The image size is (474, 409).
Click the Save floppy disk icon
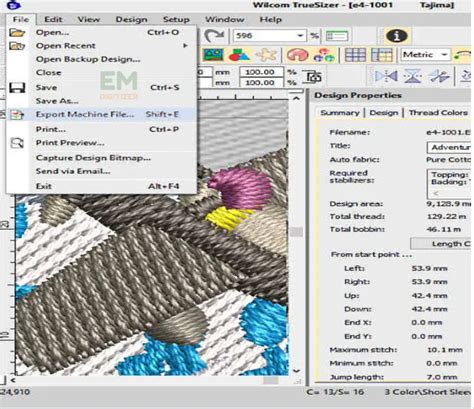17,88
